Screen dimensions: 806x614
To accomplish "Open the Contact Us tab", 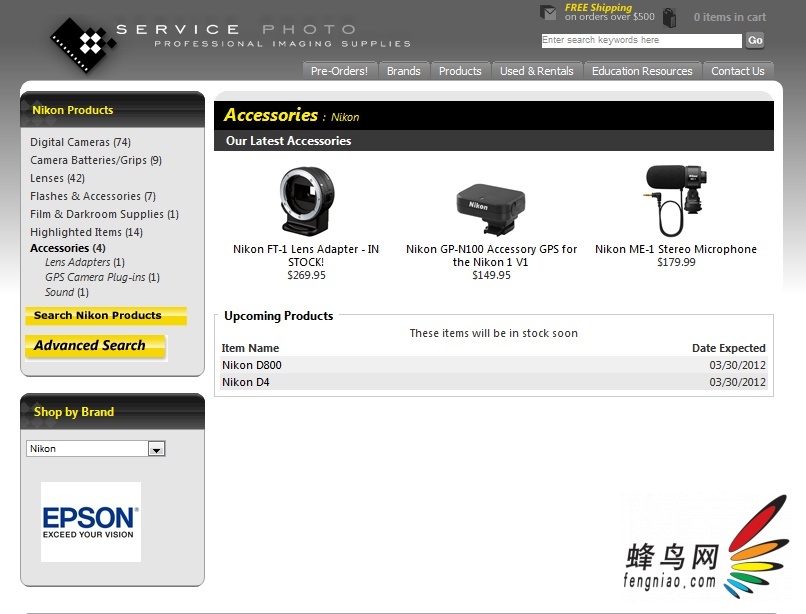I will [x=738, y=71].
